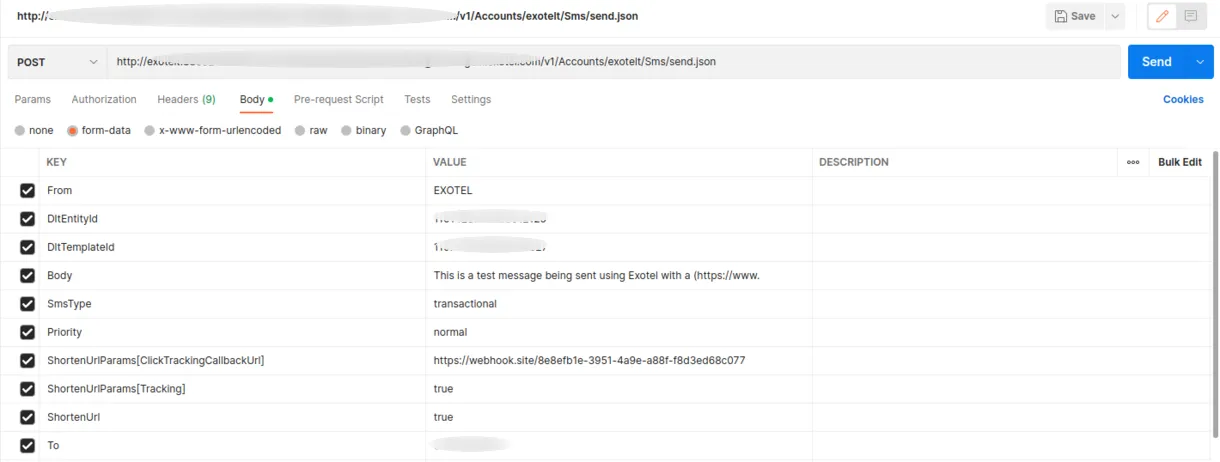The image size is (1220, 462).
Task: Click the Send button
Action: (x=1157, y=62)
